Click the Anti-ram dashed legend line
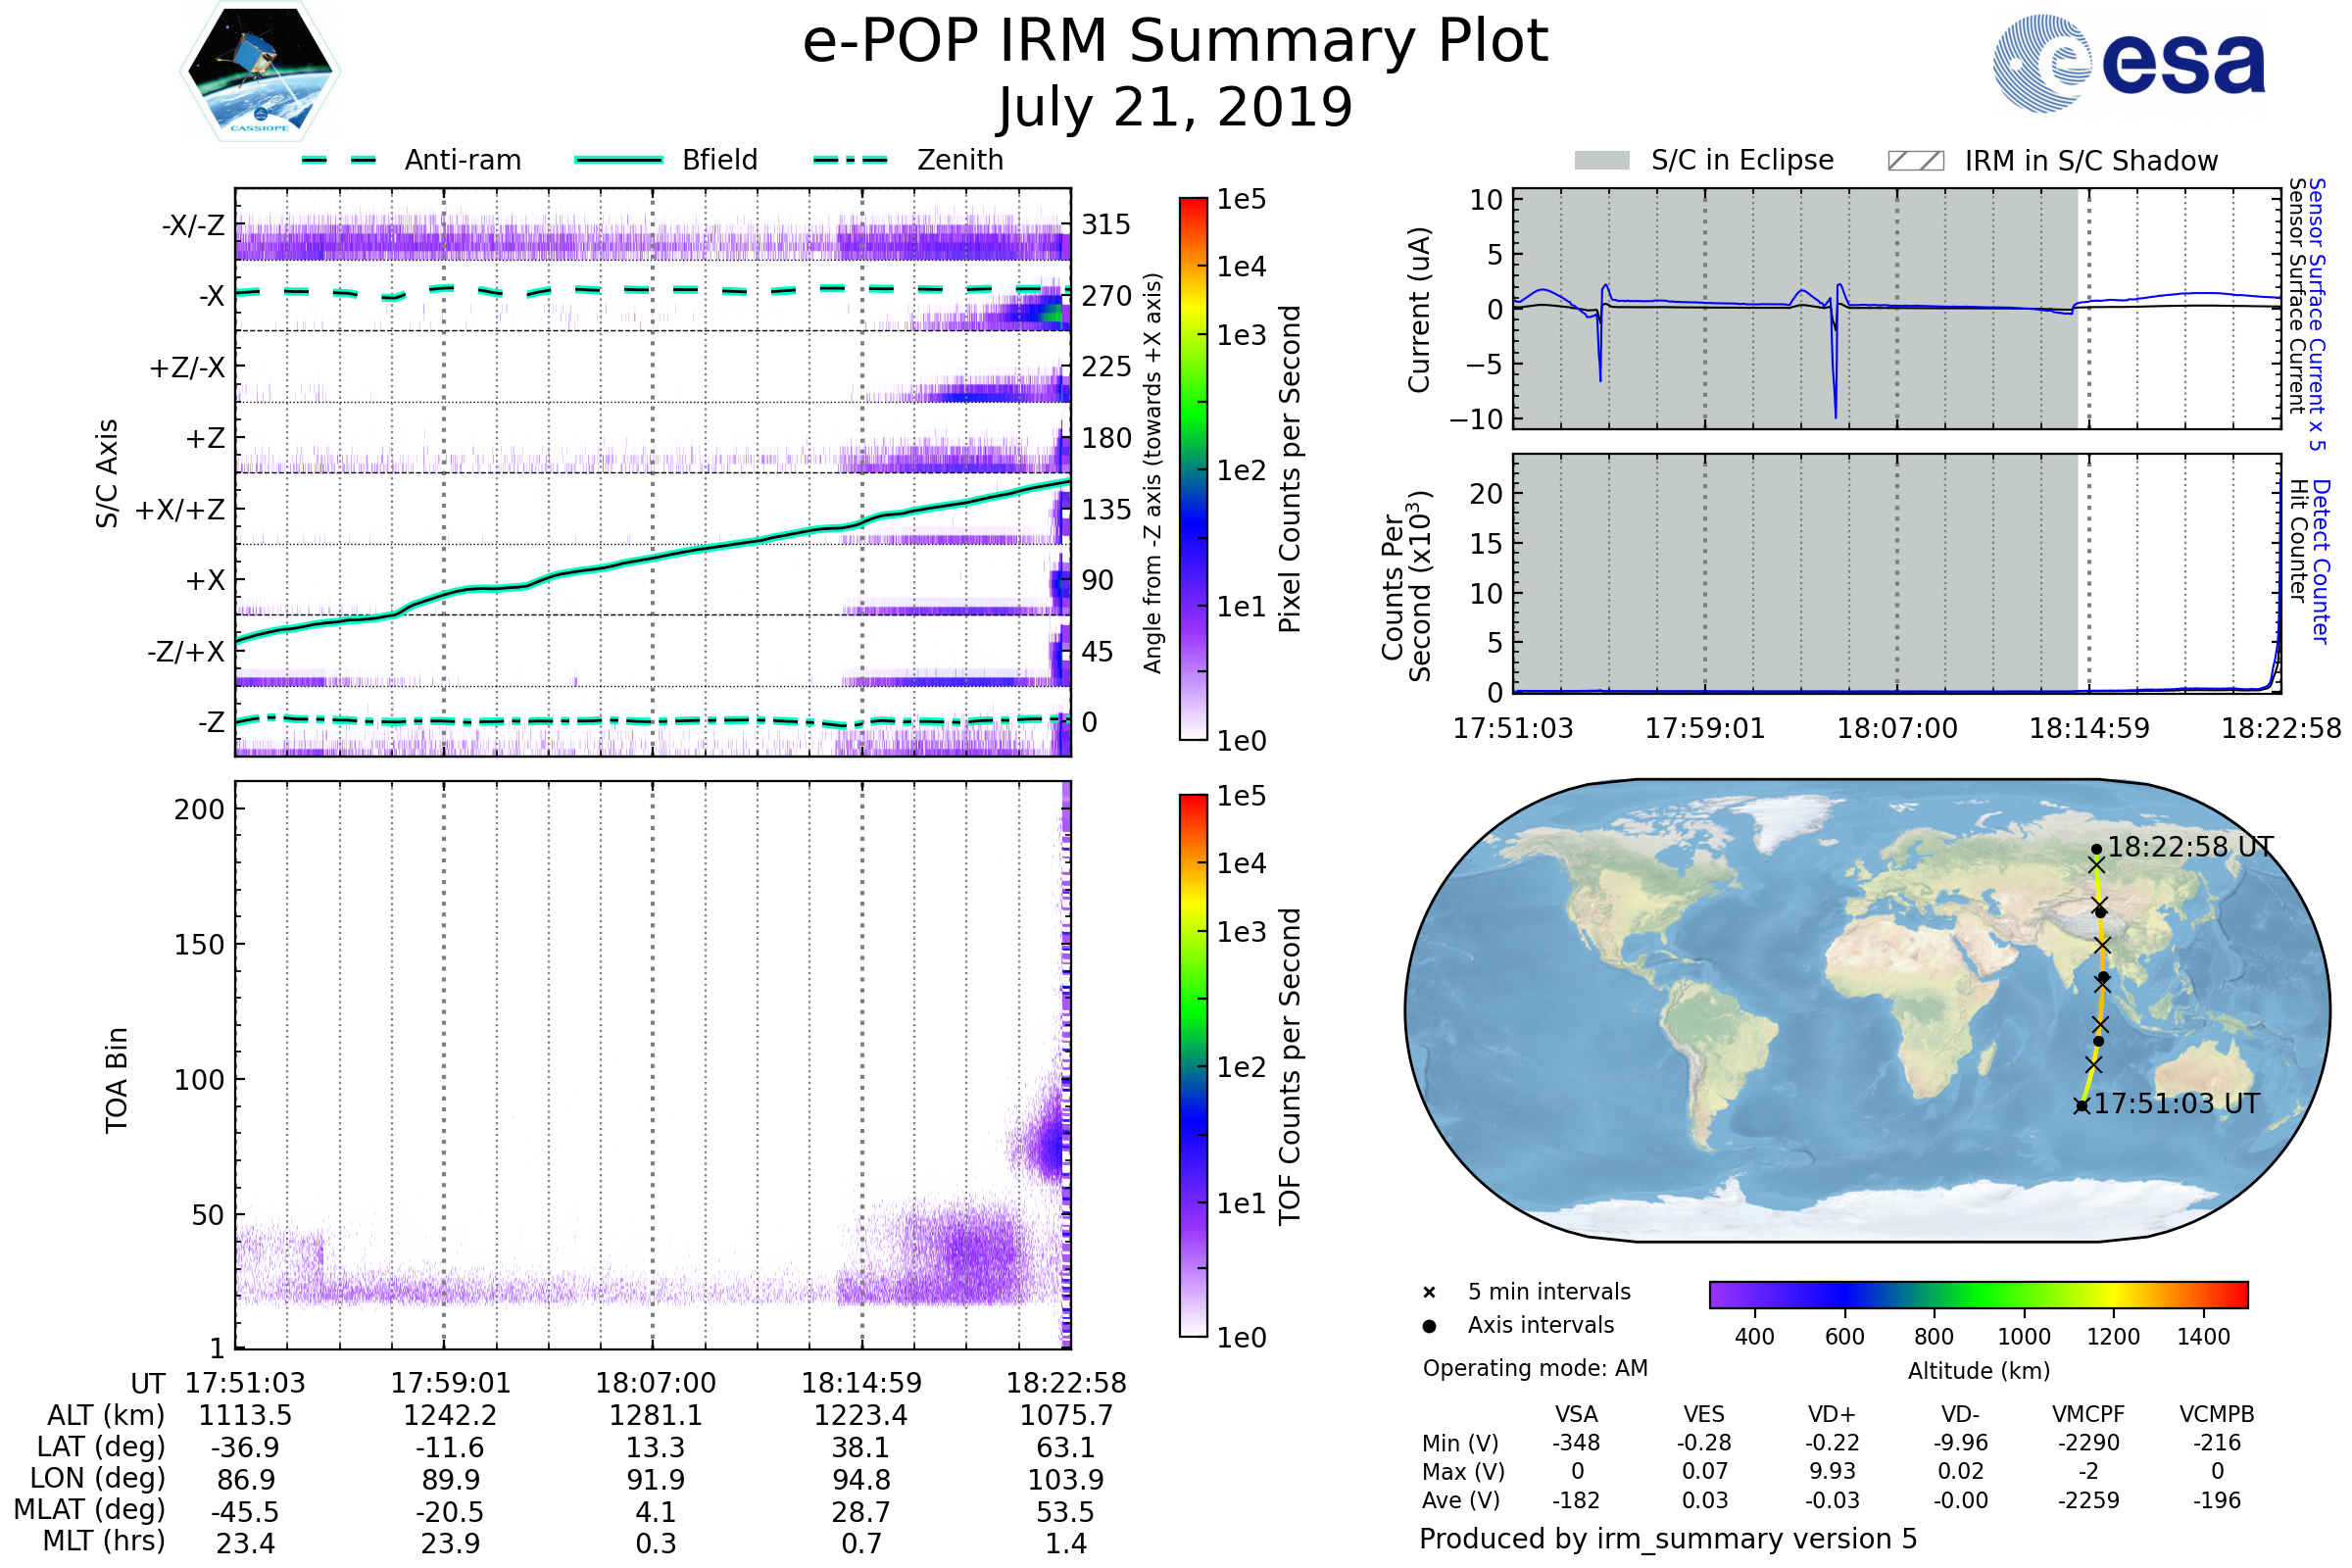The width and height of the screenshot is (2352, 1568). point(339,160)
